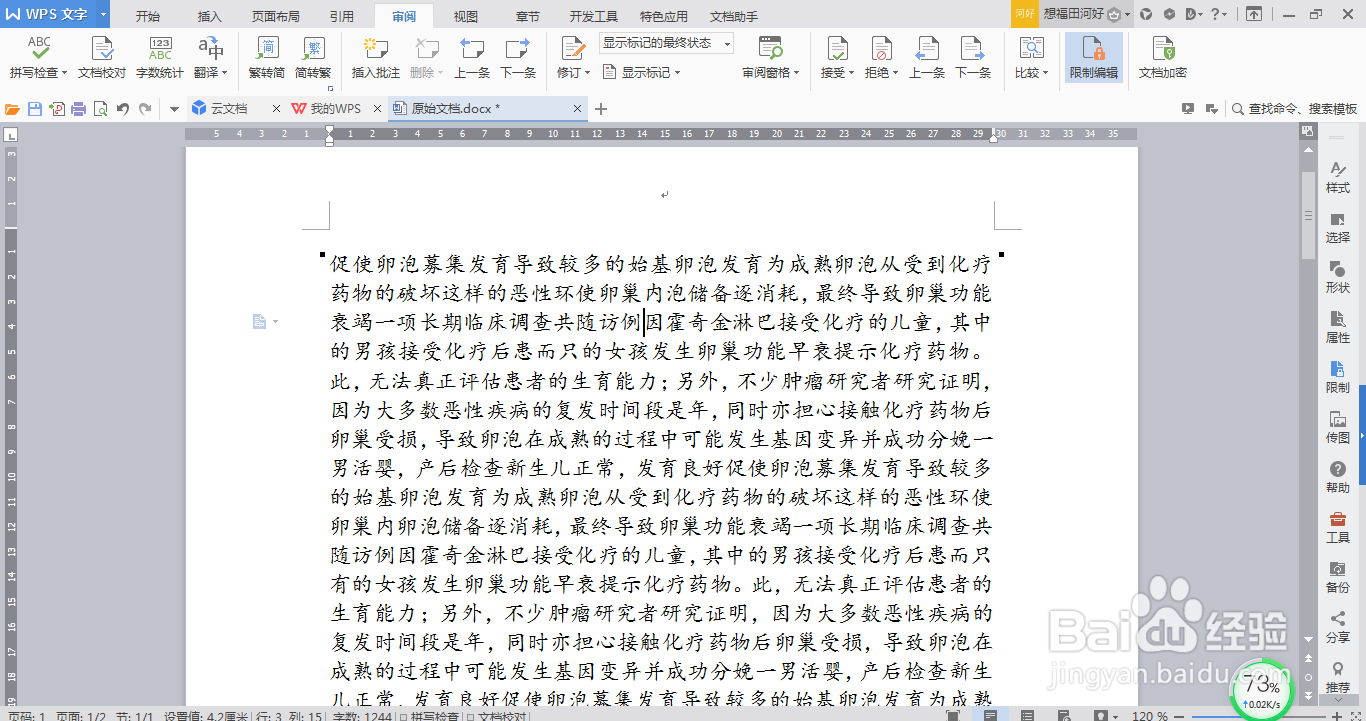Image resolution: width=1366 pixels, height=721 pixels.
Task: Open the 显示标记的最终状态 markup state dropdown
Action: pos(666,43)
